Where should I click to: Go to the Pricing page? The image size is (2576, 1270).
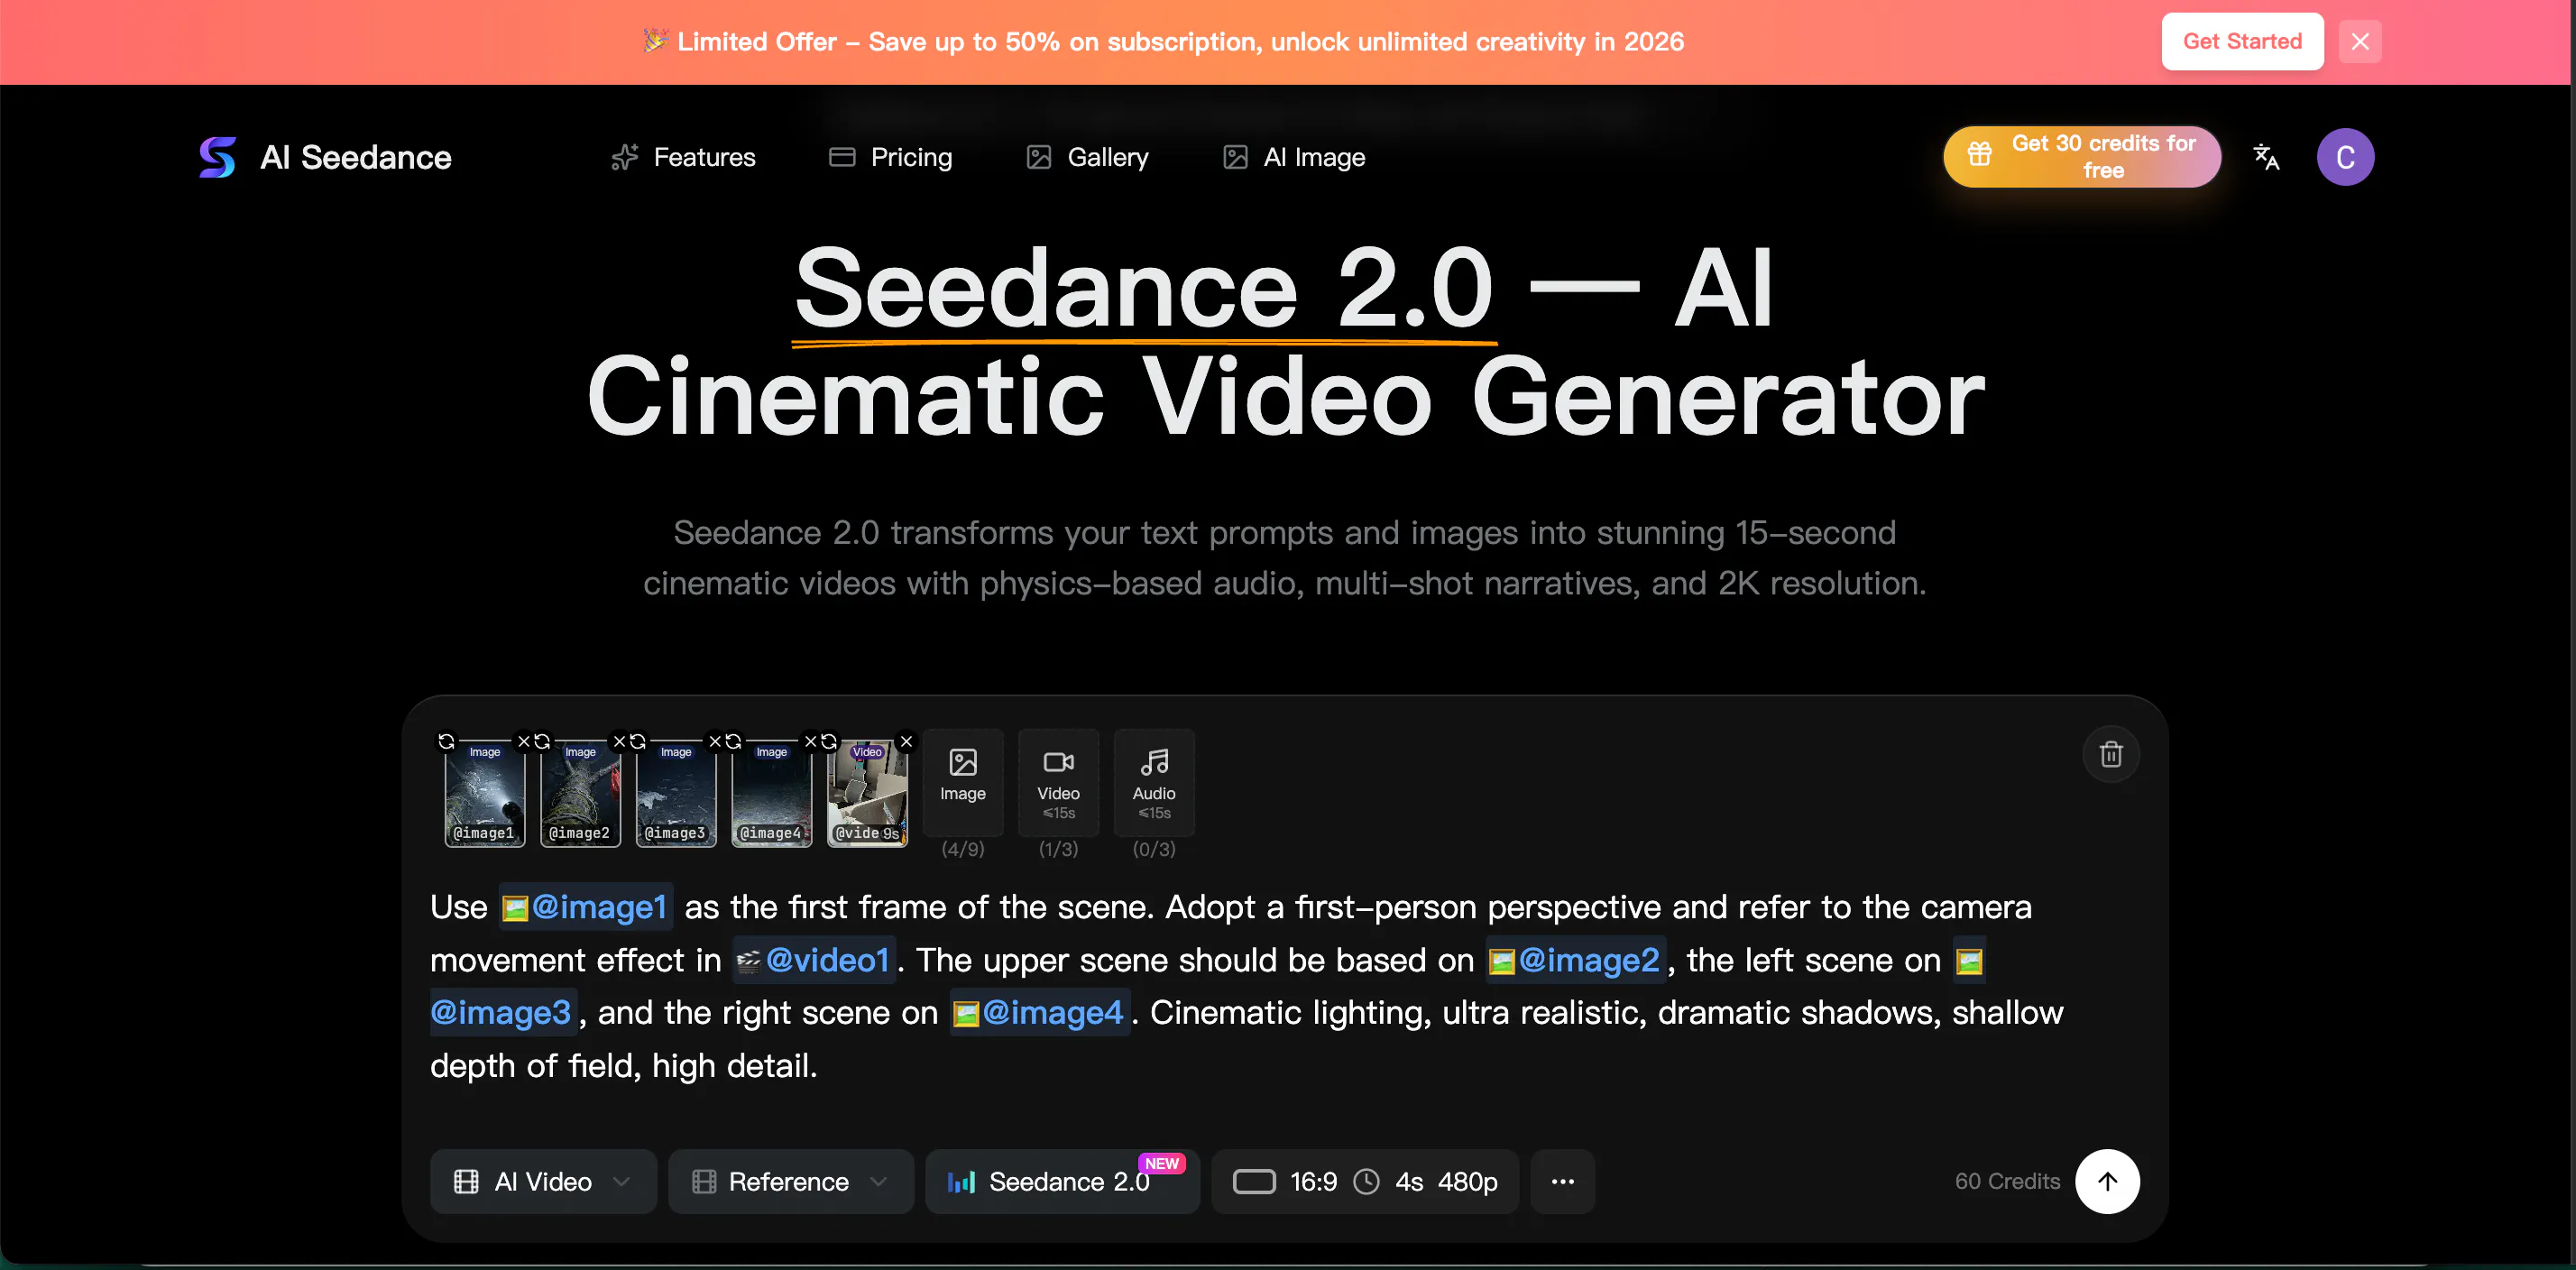click(890, 157)
